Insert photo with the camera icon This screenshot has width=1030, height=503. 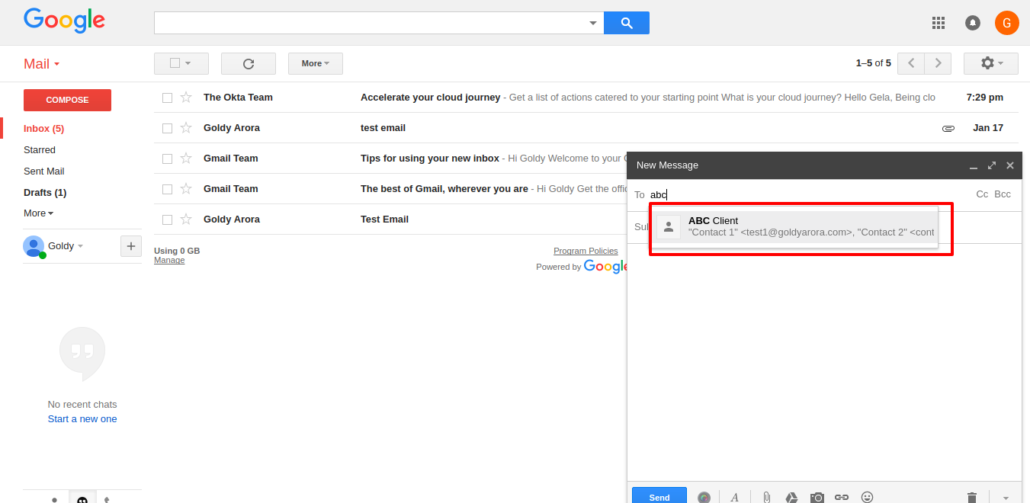pyautogui.click(x=817, y=498)
